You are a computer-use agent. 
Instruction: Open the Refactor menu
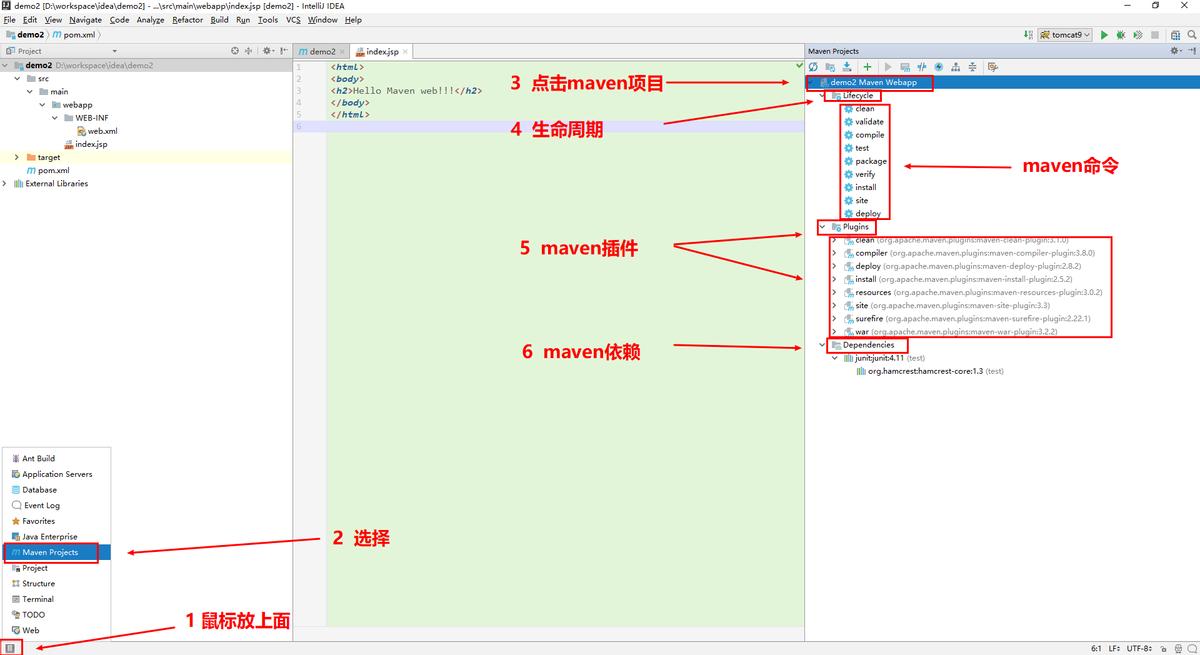187,20
